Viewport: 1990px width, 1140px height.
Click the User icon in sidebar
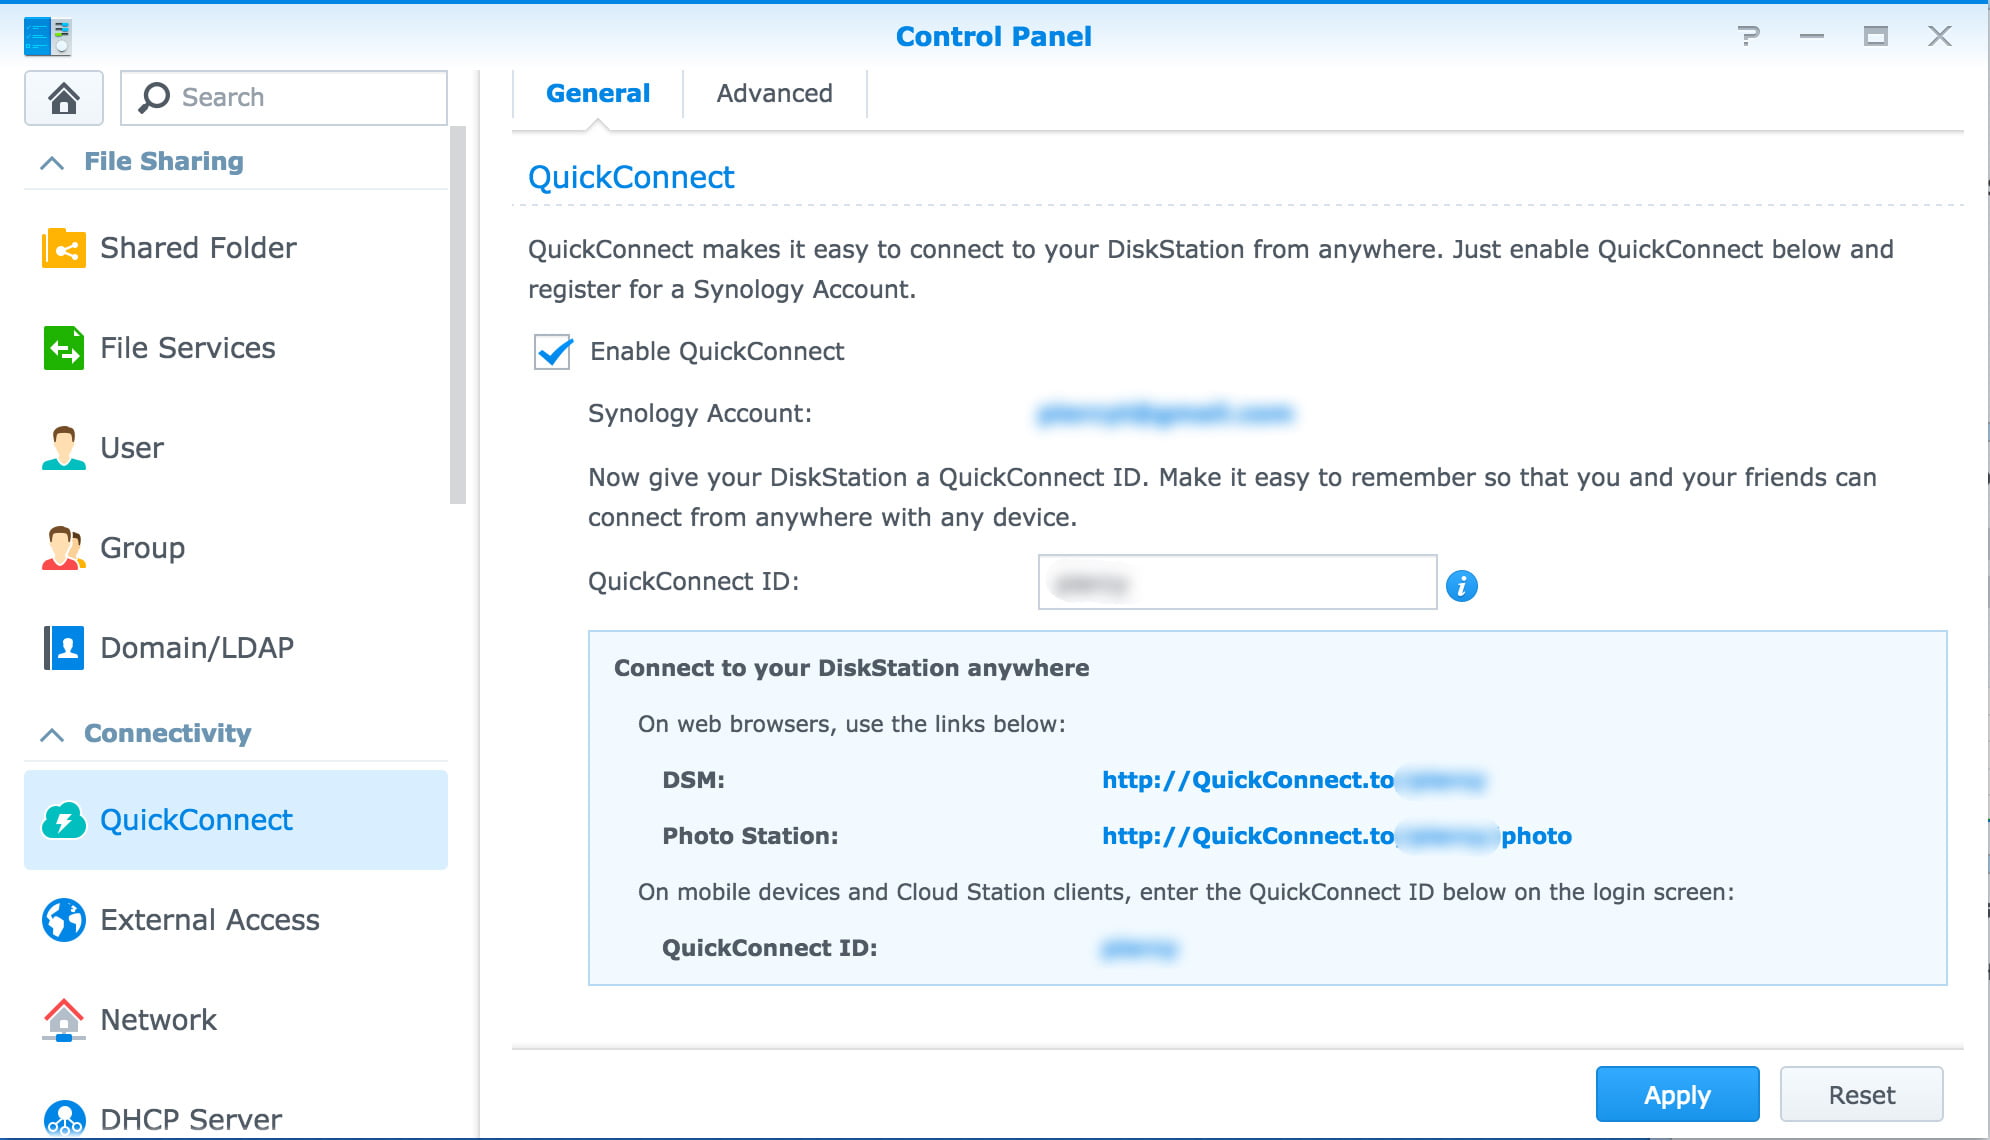[62, 447]
